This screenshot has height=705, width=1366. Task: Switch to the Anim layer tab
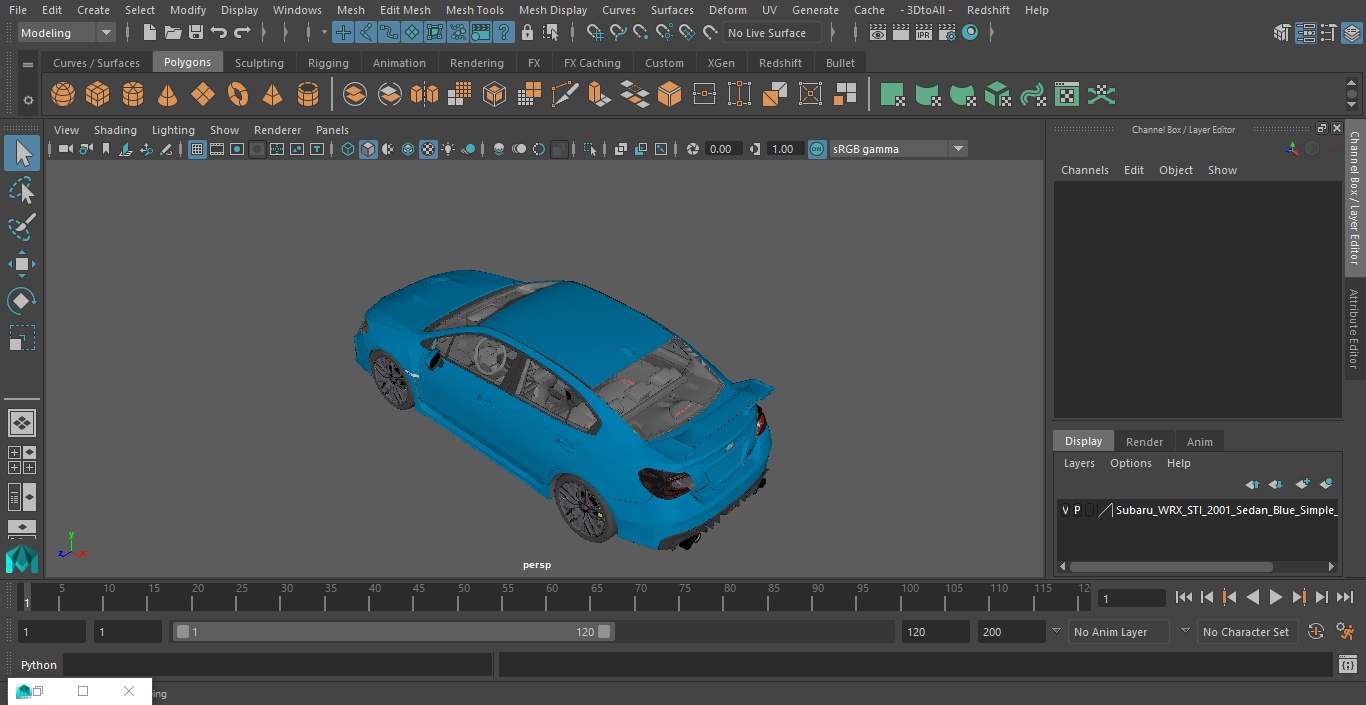pos(1199,442)
